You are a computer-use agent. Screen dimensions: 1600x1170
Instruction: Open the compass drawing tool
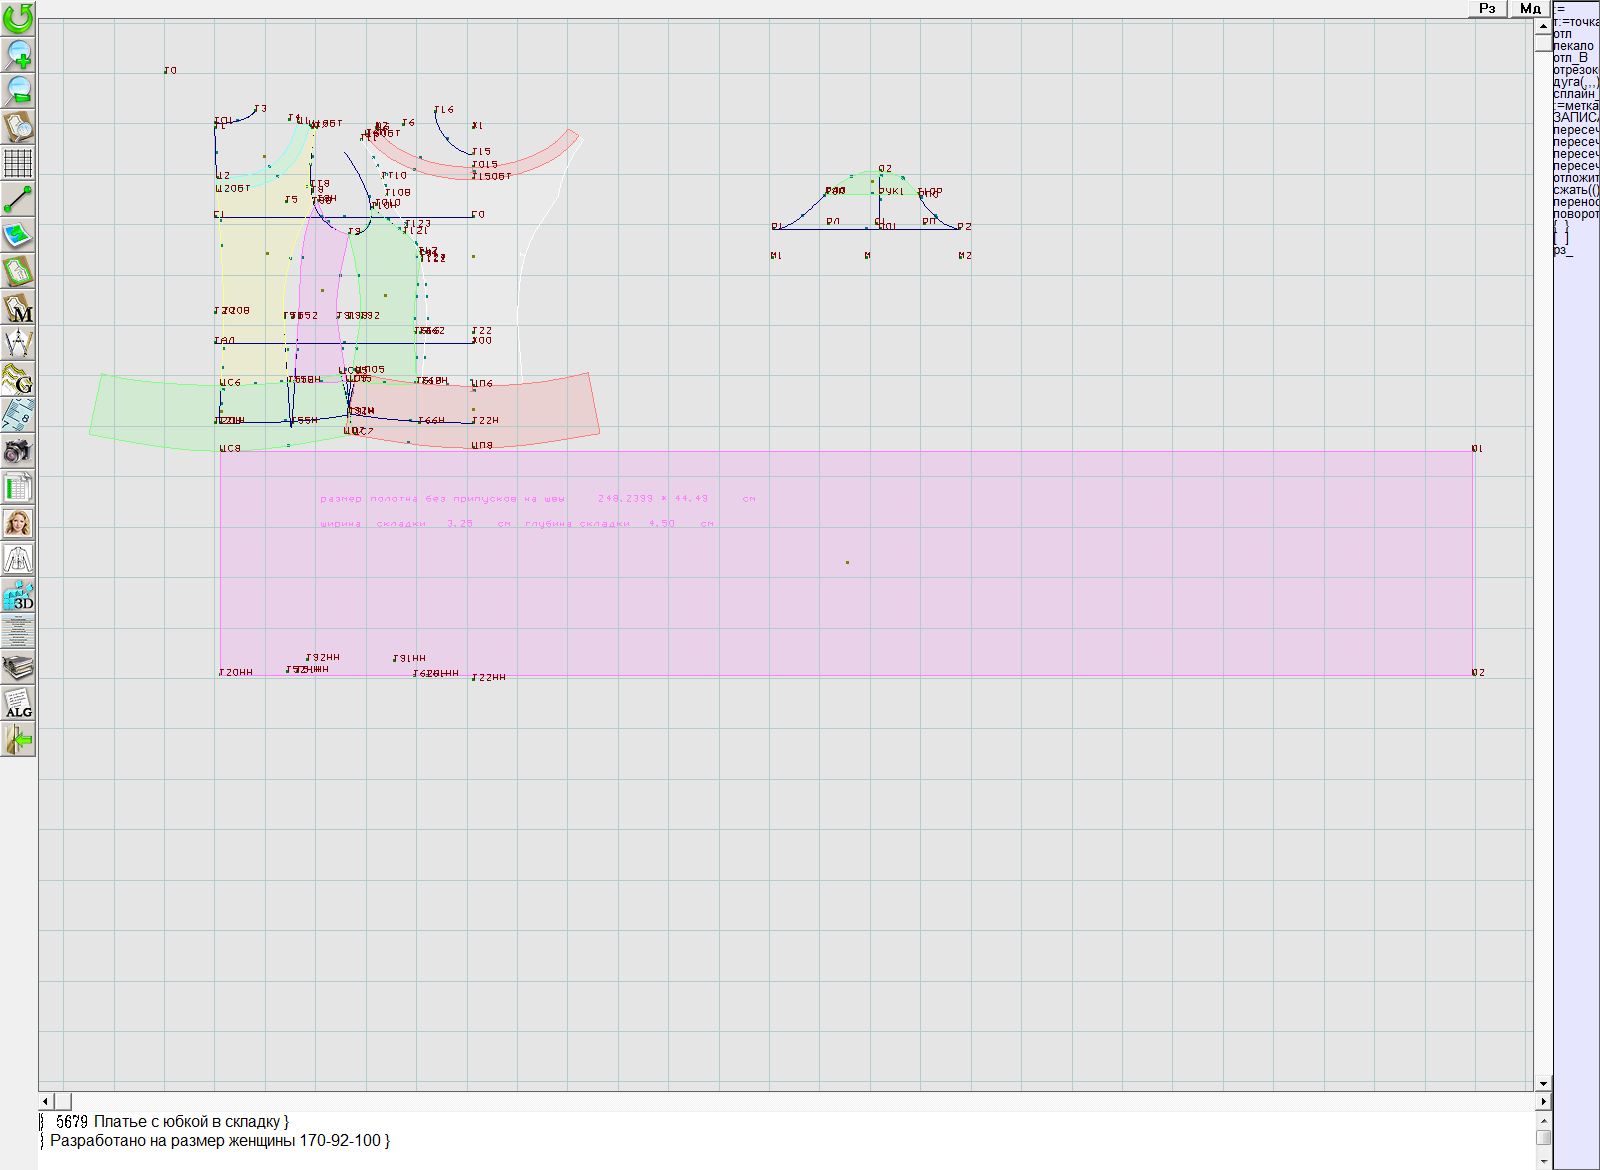pos(18,343)
